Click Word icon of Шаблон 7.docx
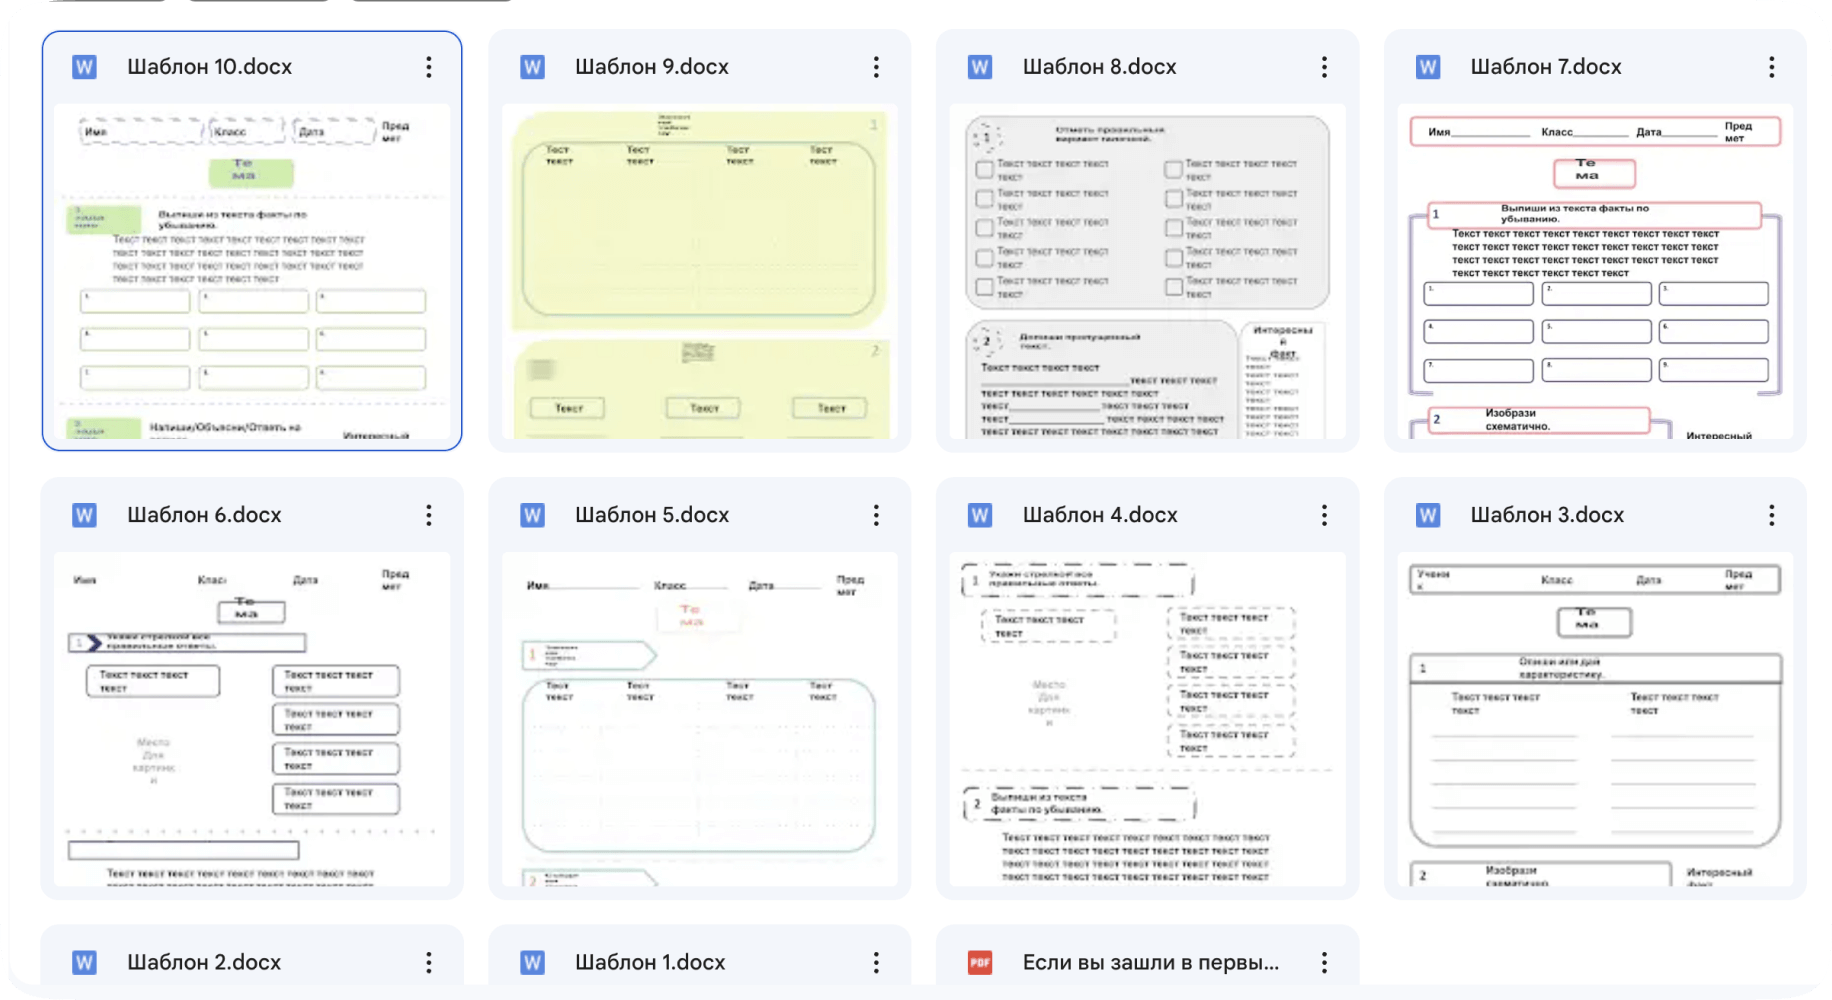The height and width of the screenshot is (1000, 1832). tap(1428, 67)
